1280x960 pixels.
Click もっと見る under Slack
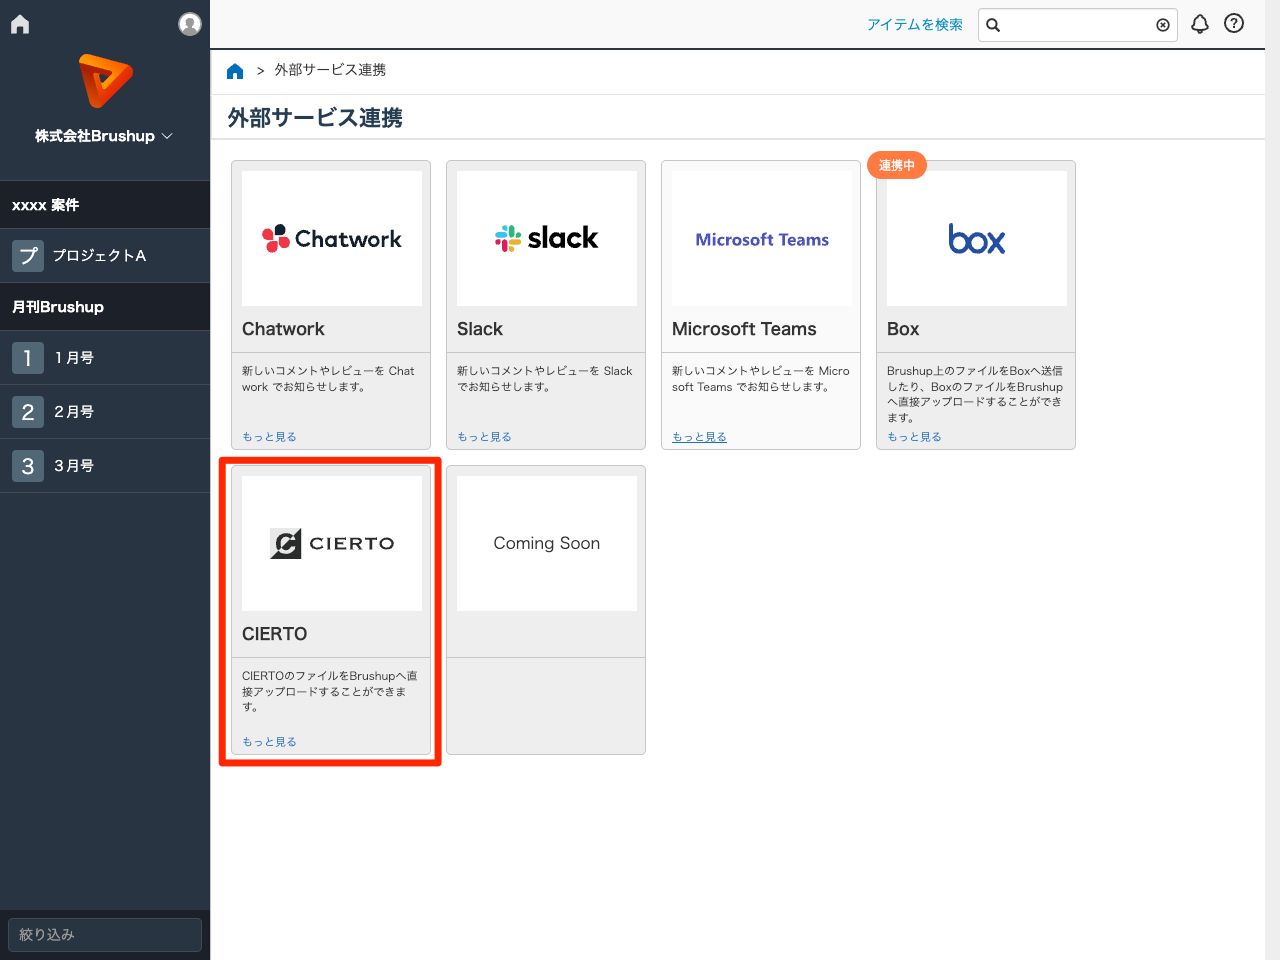tap(484, 437)
